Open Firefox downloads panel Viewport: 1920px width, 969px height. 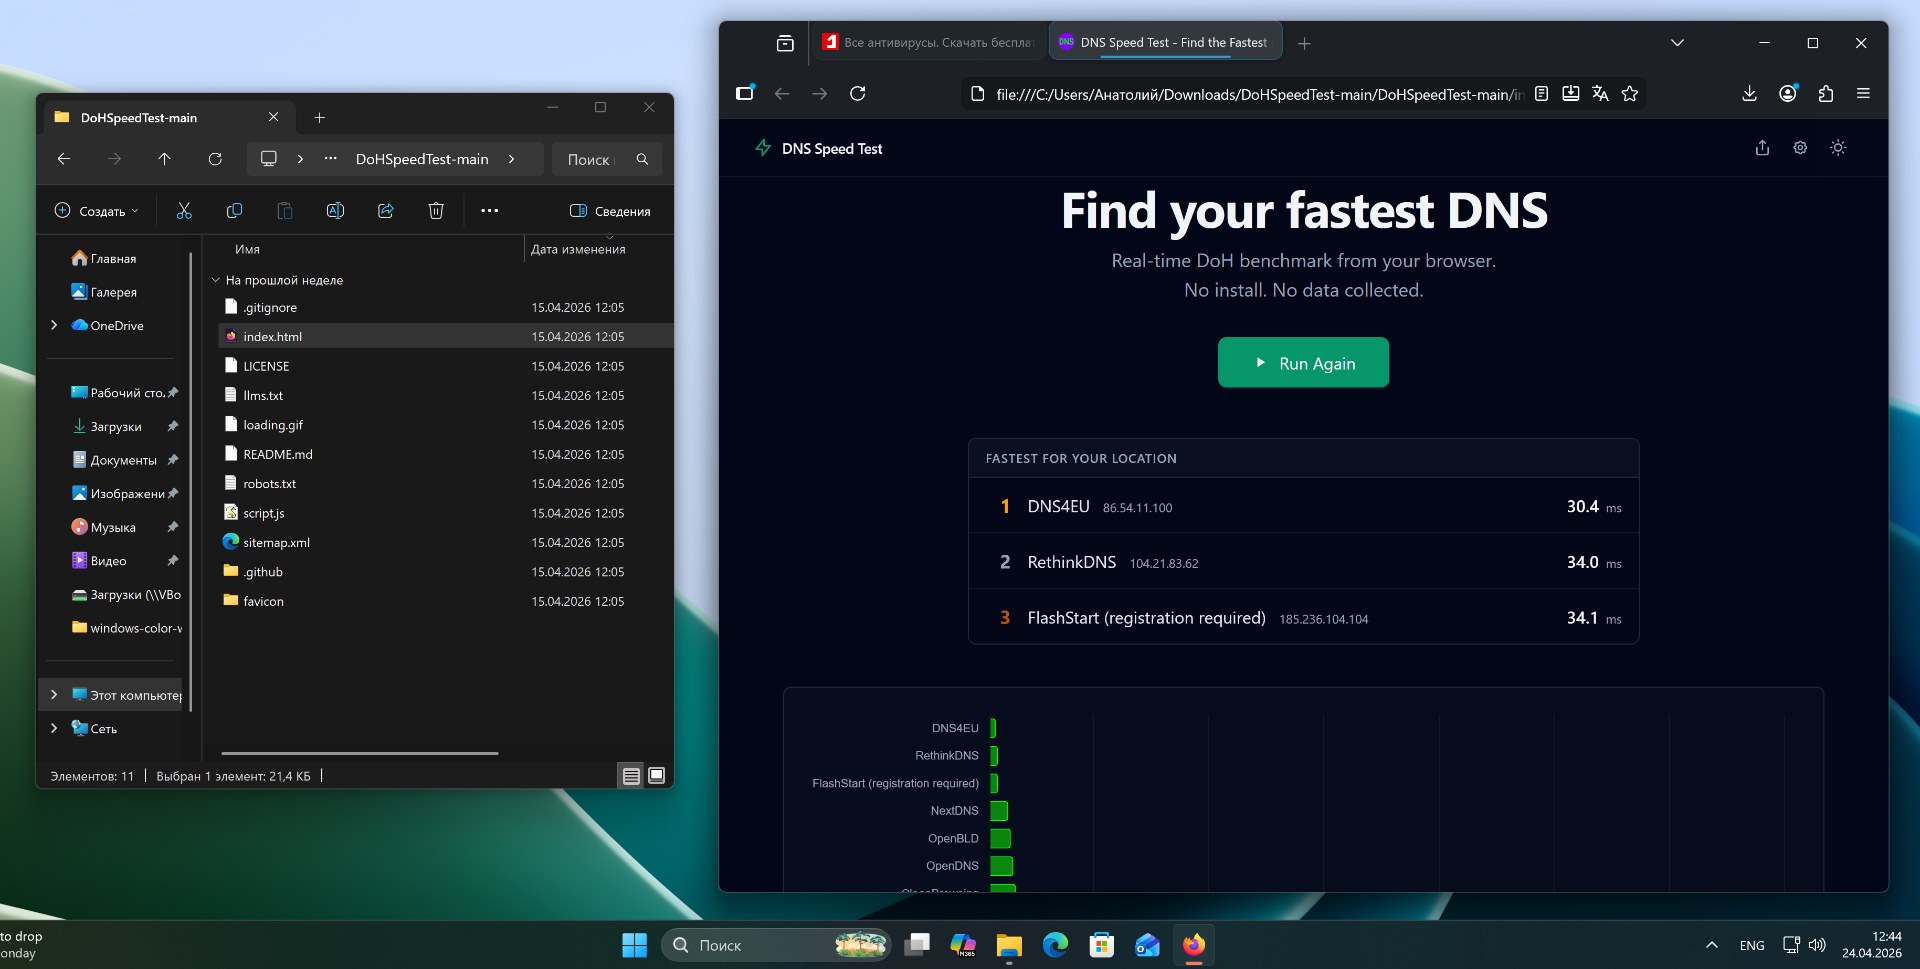click(1749, 94)
